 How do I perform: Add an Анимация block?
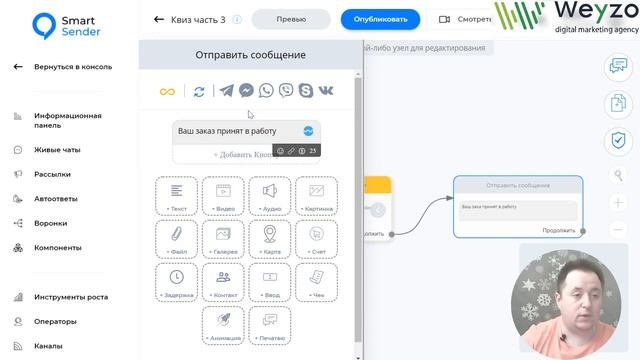[223, 326]
